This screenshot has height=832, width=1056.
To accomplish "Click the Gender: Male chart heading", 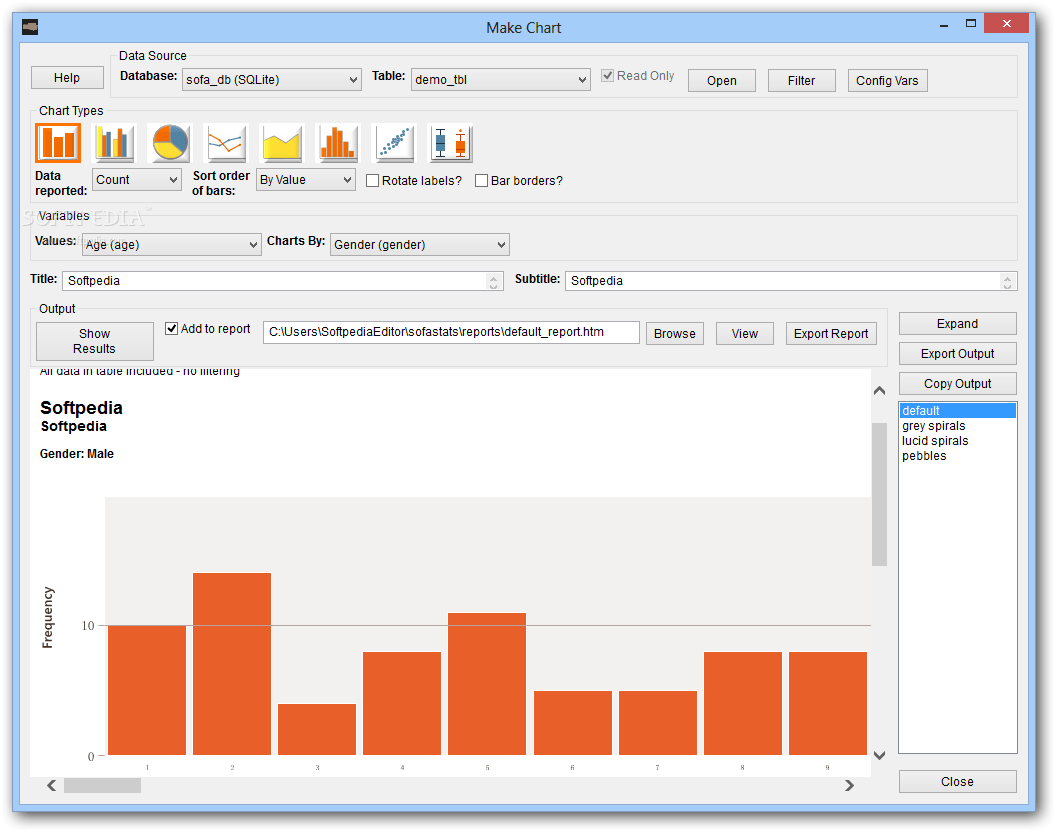I will [x=77, y=454].
